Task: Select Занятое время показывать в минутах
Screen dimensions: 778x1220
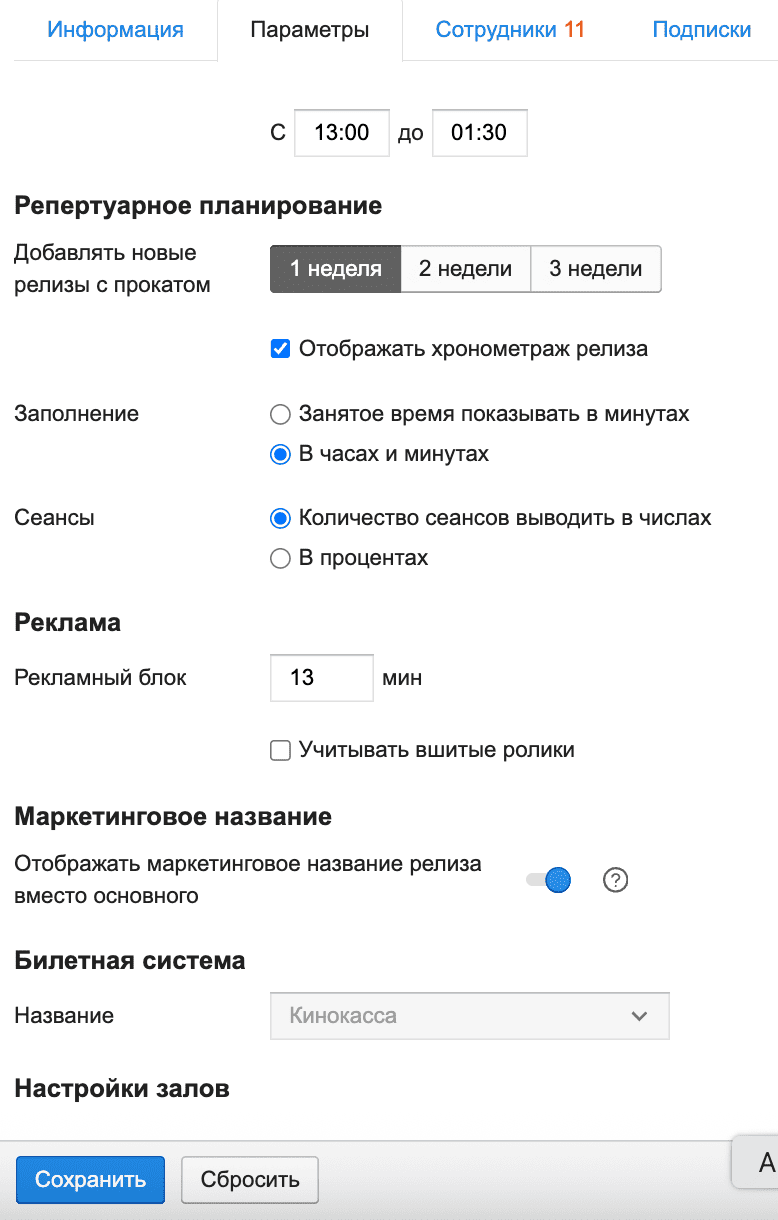Action: tap(281, 414)
